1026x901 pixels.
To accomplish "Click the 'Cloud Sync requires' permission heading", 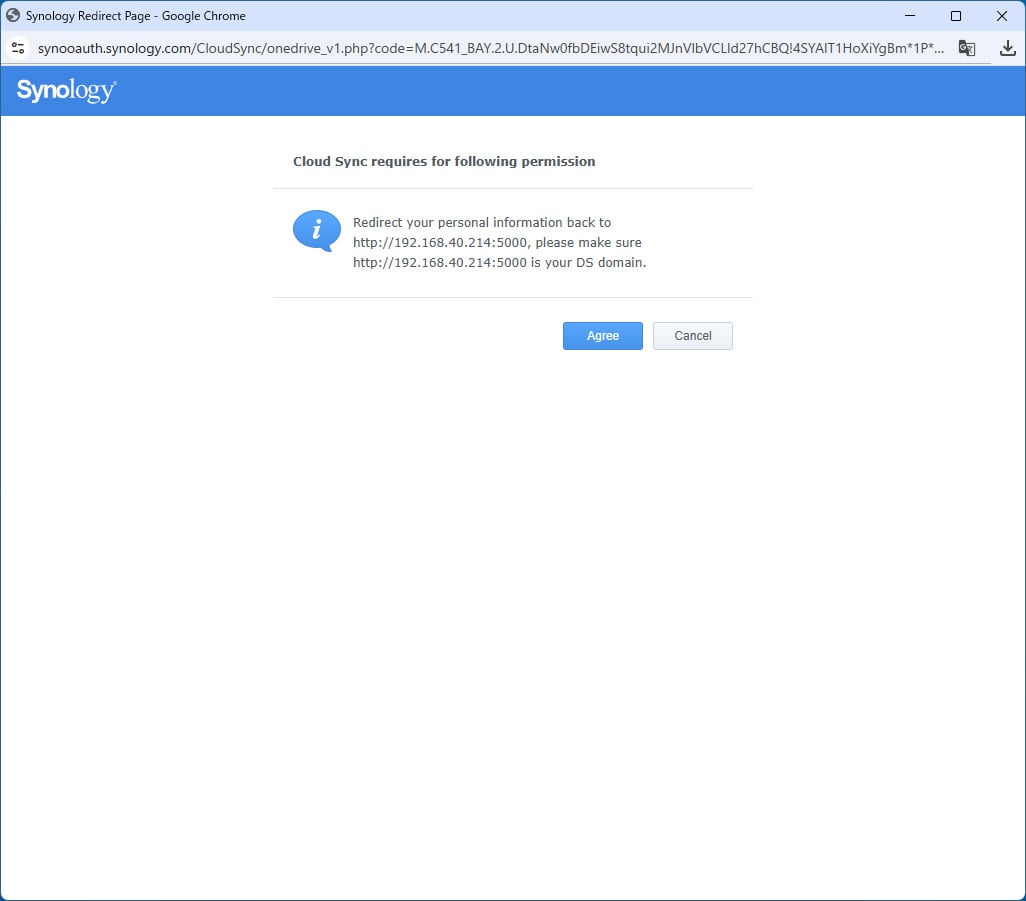I will (443, 161).
